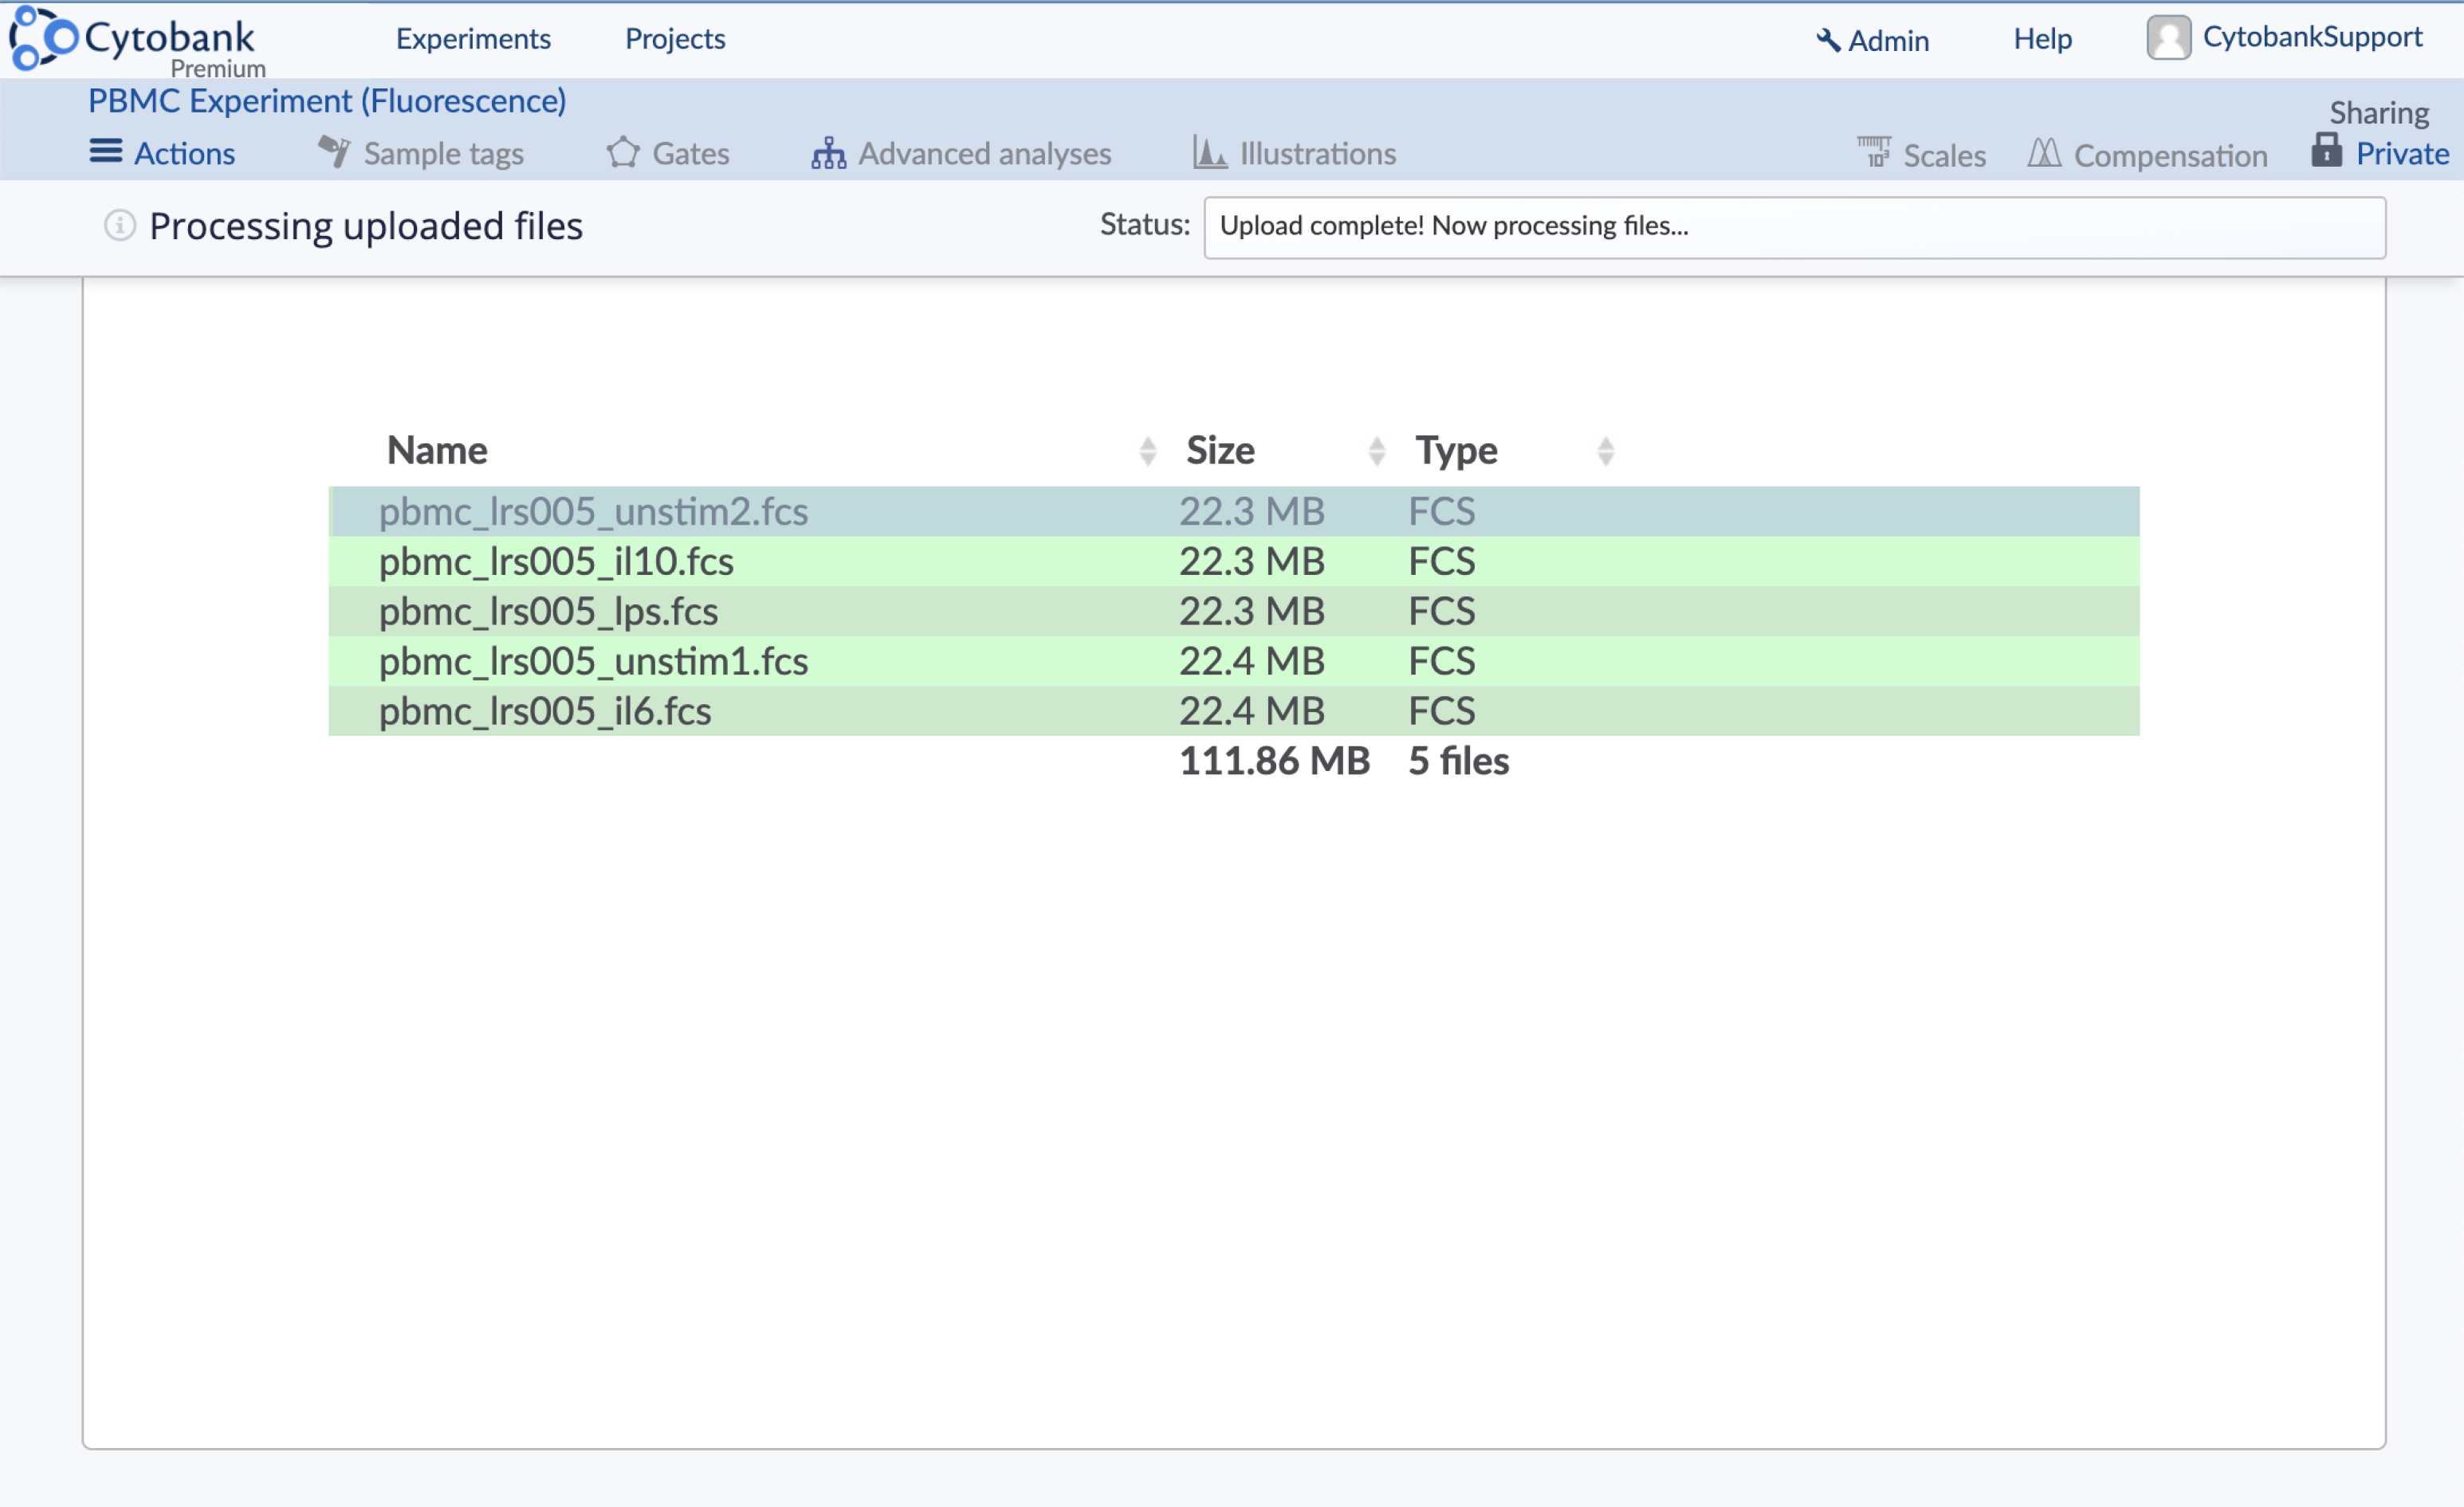The image size is (2464, 1507).
Task: Click the upload Status message field
Action: click(1794, 227)
